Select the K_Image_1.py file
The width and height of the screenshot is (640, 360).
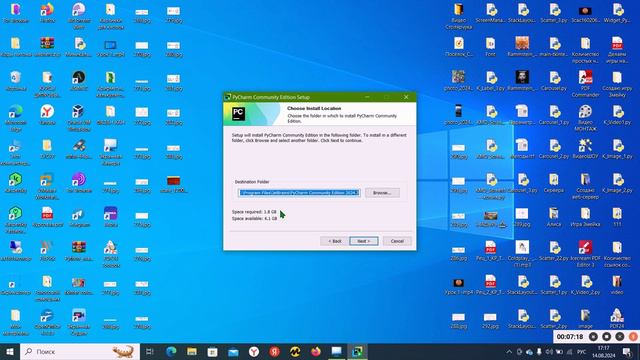point(617,149)
